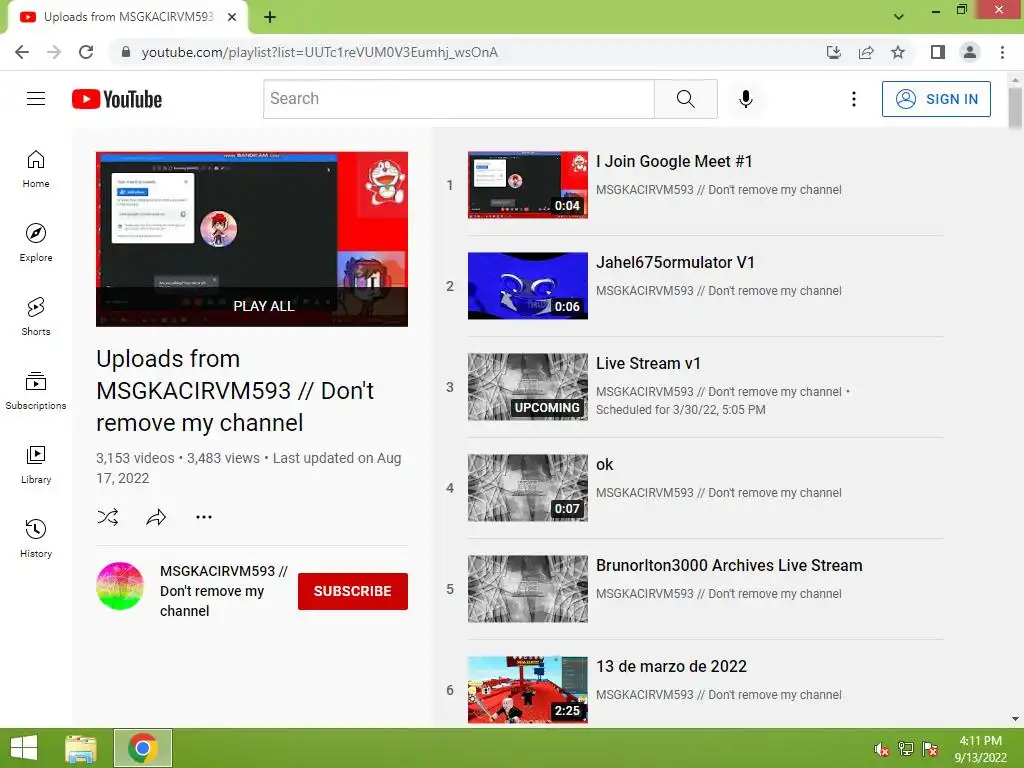Click the SIGN IN button

[936, 99]
